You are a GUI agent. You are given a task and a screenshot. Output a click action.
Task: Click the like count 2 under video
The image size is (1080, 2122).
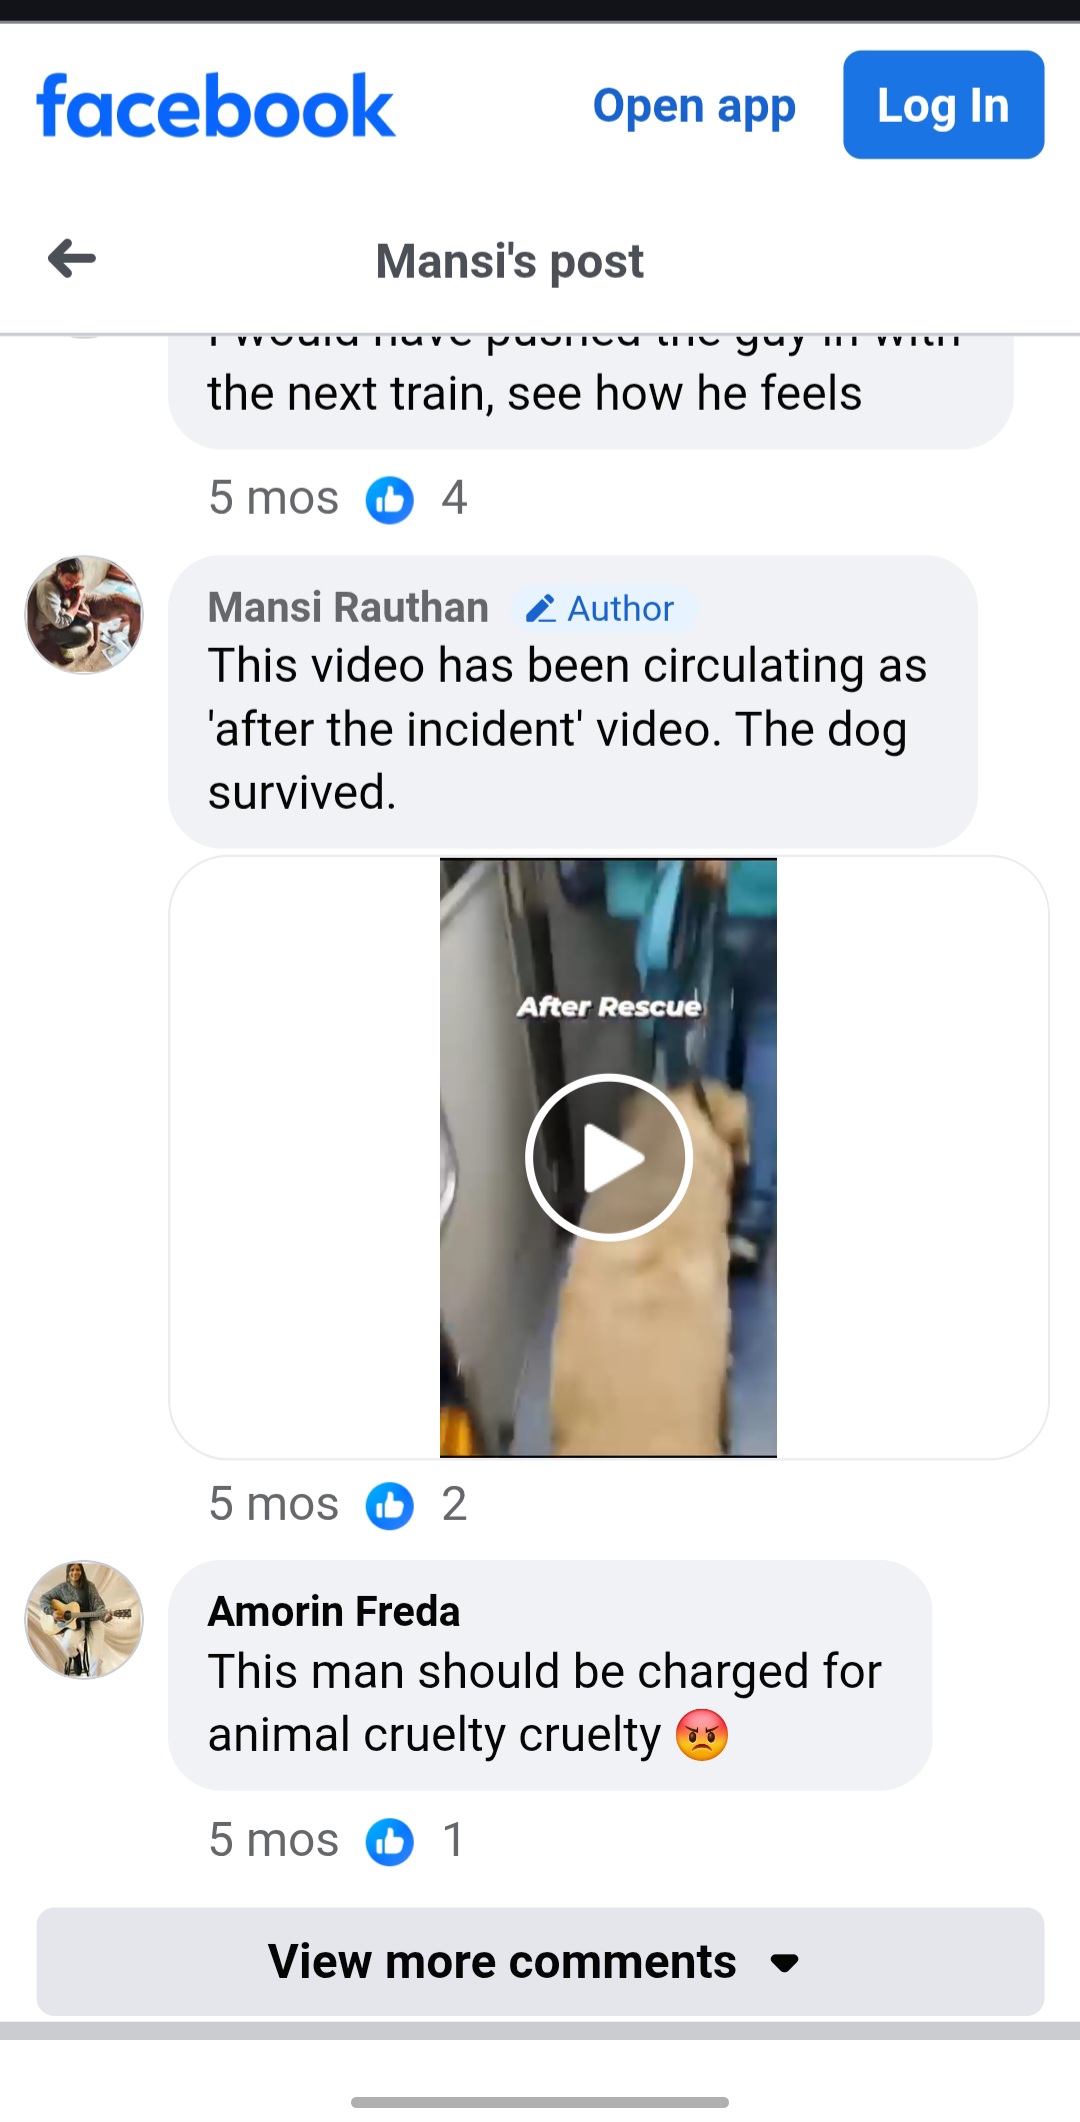click(x=454, y=1504)
